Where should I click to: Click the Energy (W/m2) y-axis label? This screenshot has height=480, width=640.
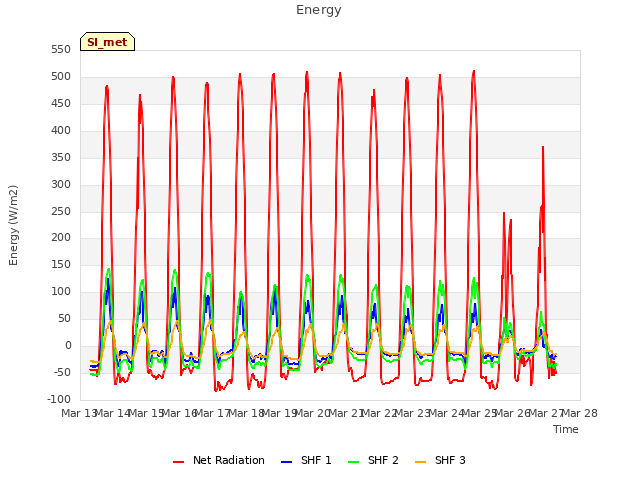13,225
